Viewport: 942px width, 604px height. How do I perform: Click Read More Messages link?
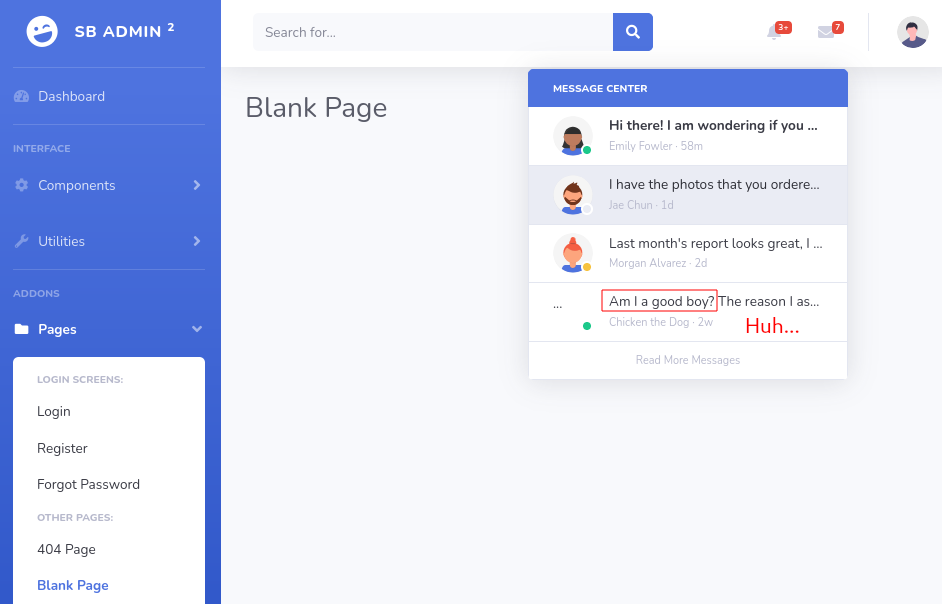[x=688, y=360]
